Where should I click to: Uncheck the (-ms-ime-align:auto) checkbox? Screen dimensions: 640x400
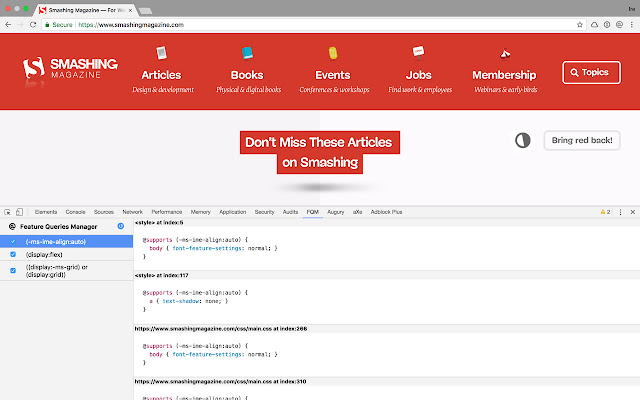13,242
